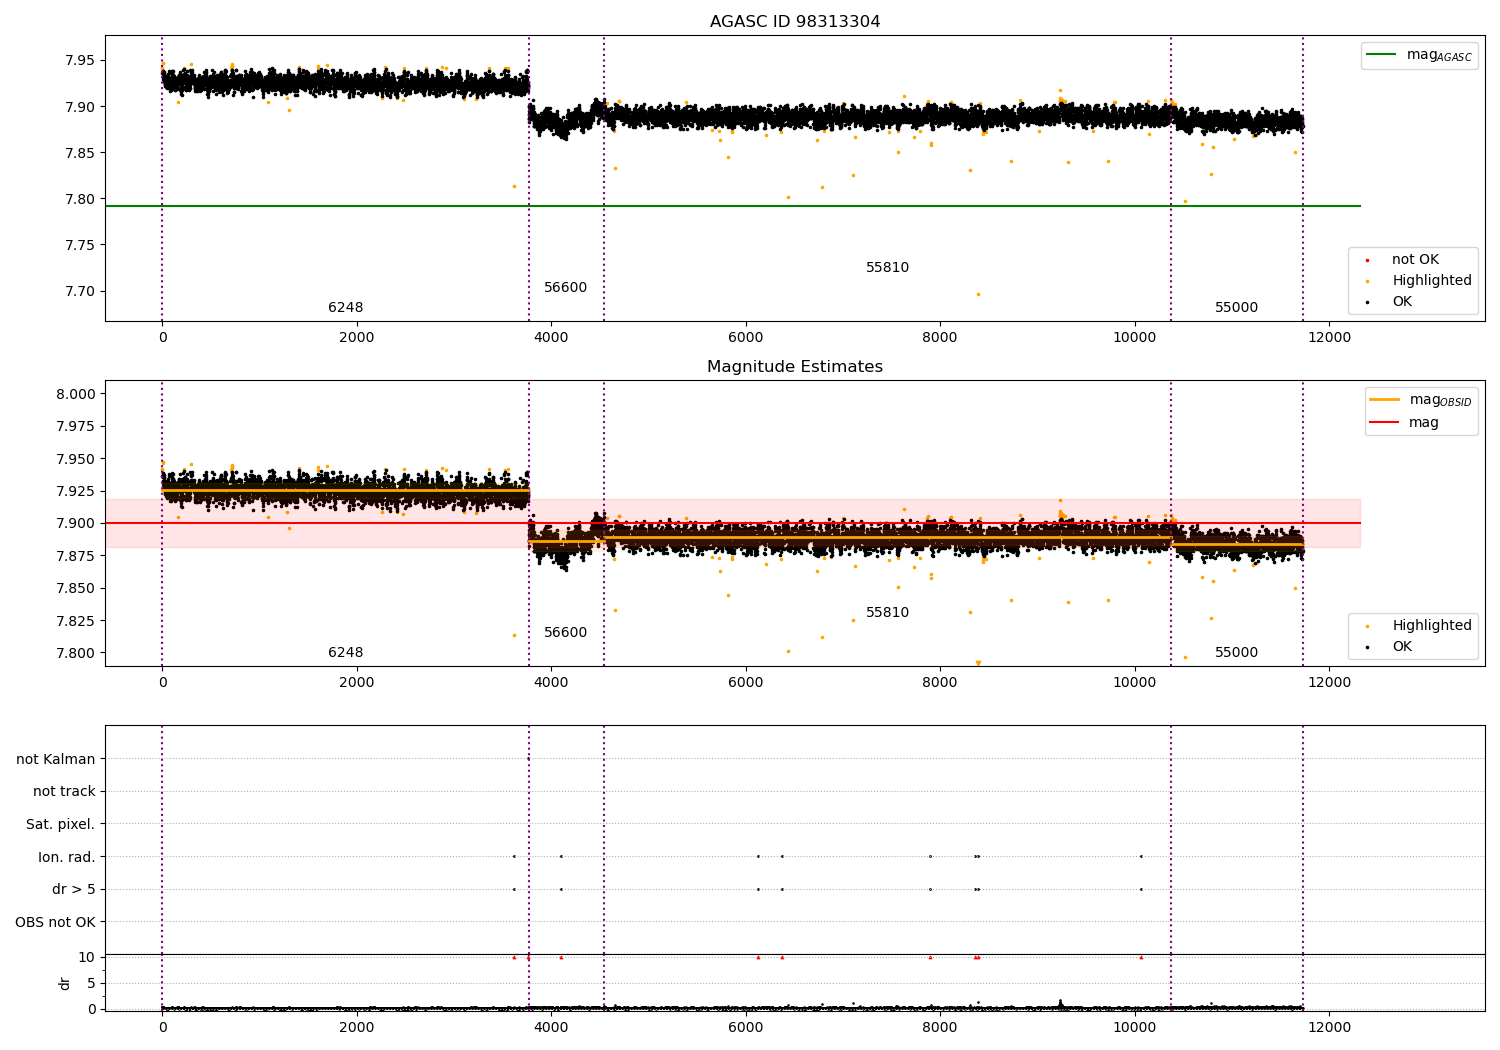1500x1050 pixels.
Task: Click the 7.925 y-axis tick label
Action: pos(76,491)
